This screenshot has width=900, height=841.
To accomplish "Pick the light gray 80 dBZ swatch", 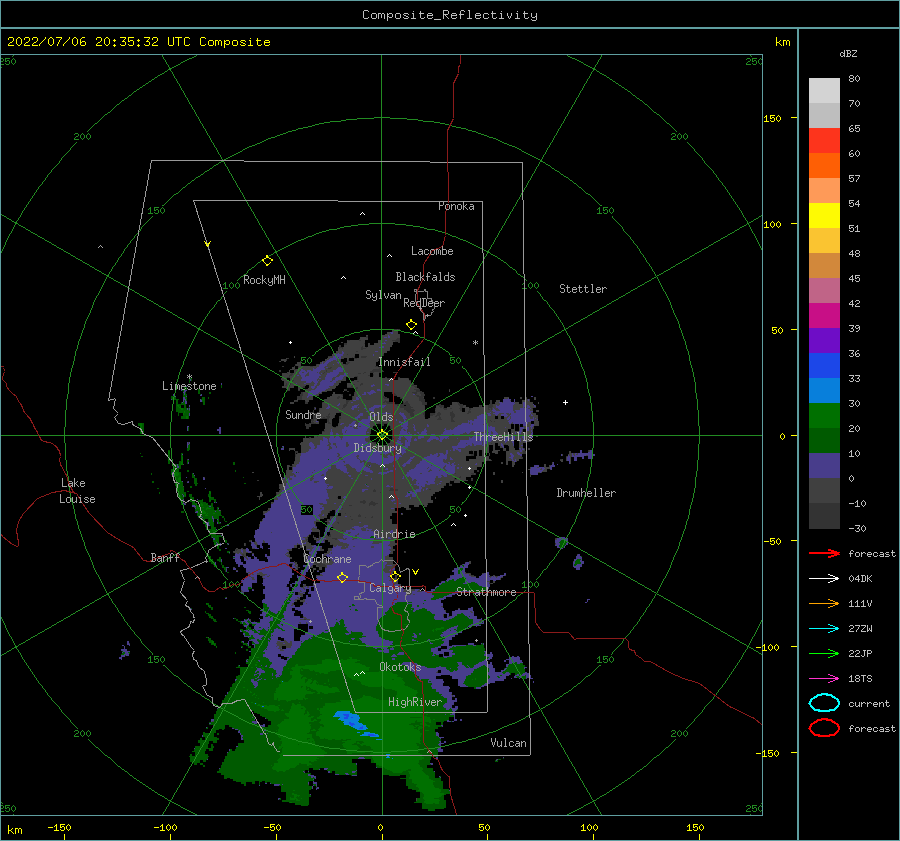I will pos(824,90).
